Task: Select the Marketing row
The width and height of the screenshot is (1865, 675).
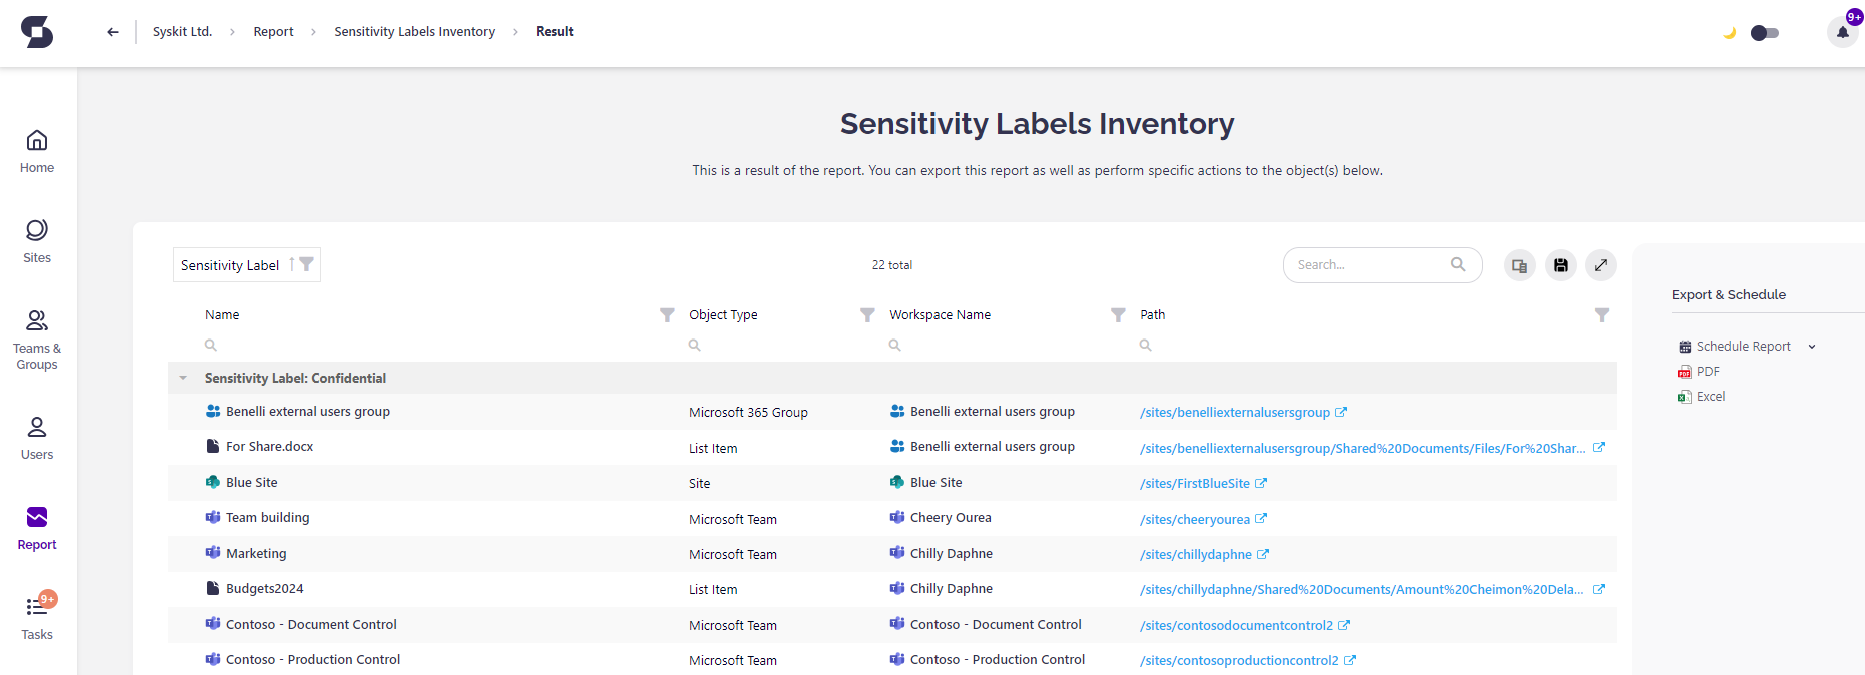Action: pos(892,553)
